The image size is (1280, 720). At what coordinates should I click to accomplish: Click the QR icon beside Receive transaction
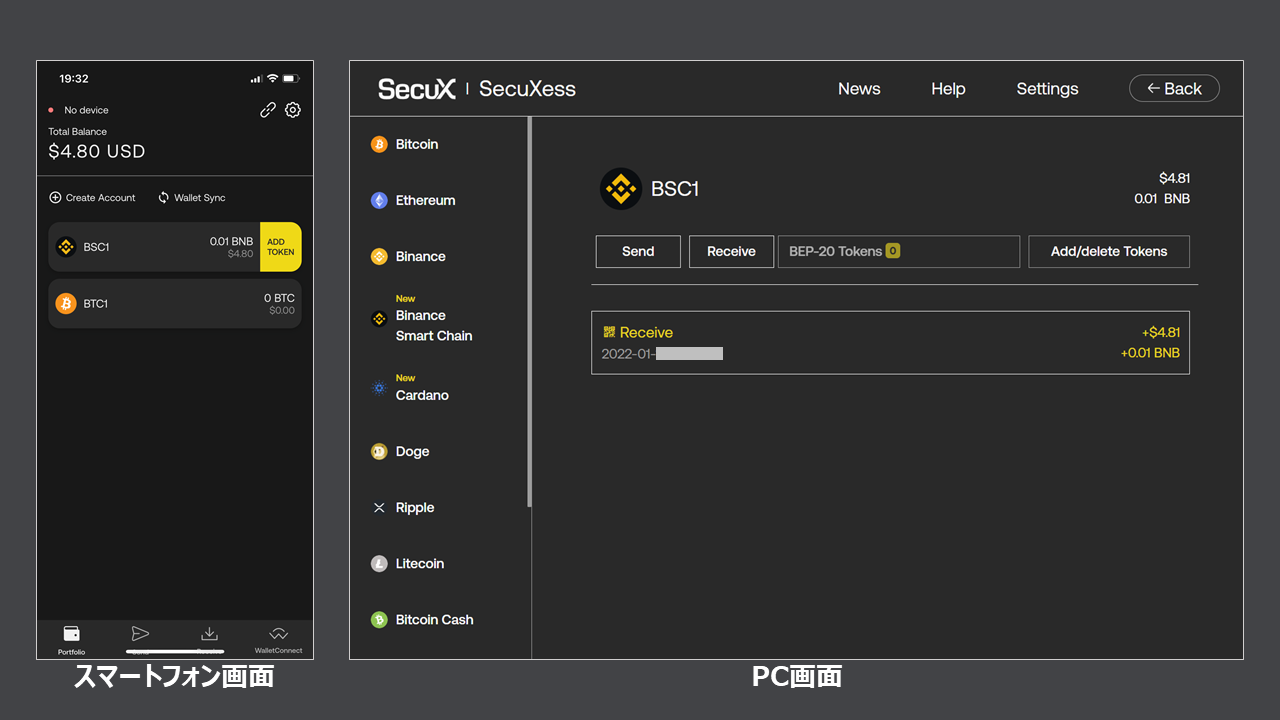(609, 331)
